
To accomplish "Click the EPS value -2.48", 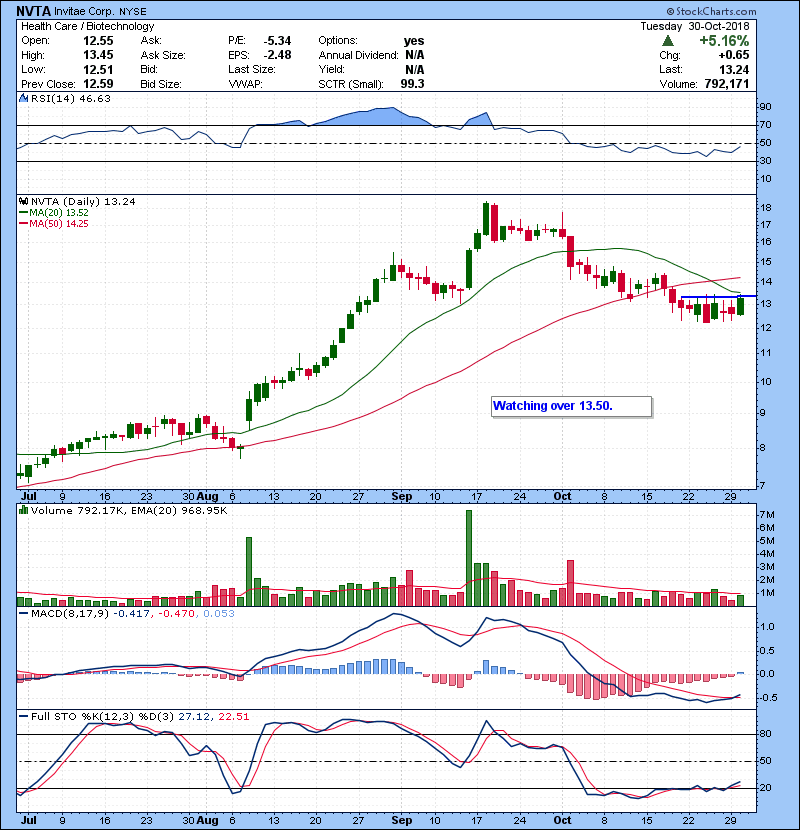I will point(277,55).
